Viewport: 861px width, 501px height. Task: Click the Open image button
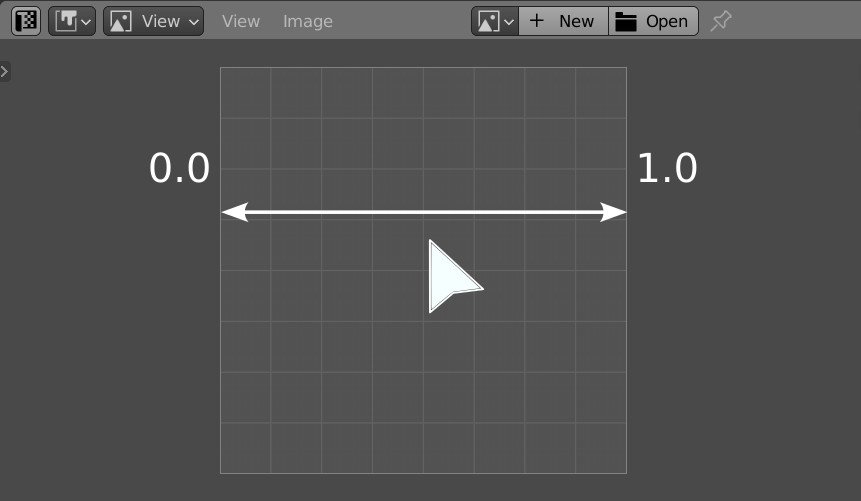coord(653,21)
